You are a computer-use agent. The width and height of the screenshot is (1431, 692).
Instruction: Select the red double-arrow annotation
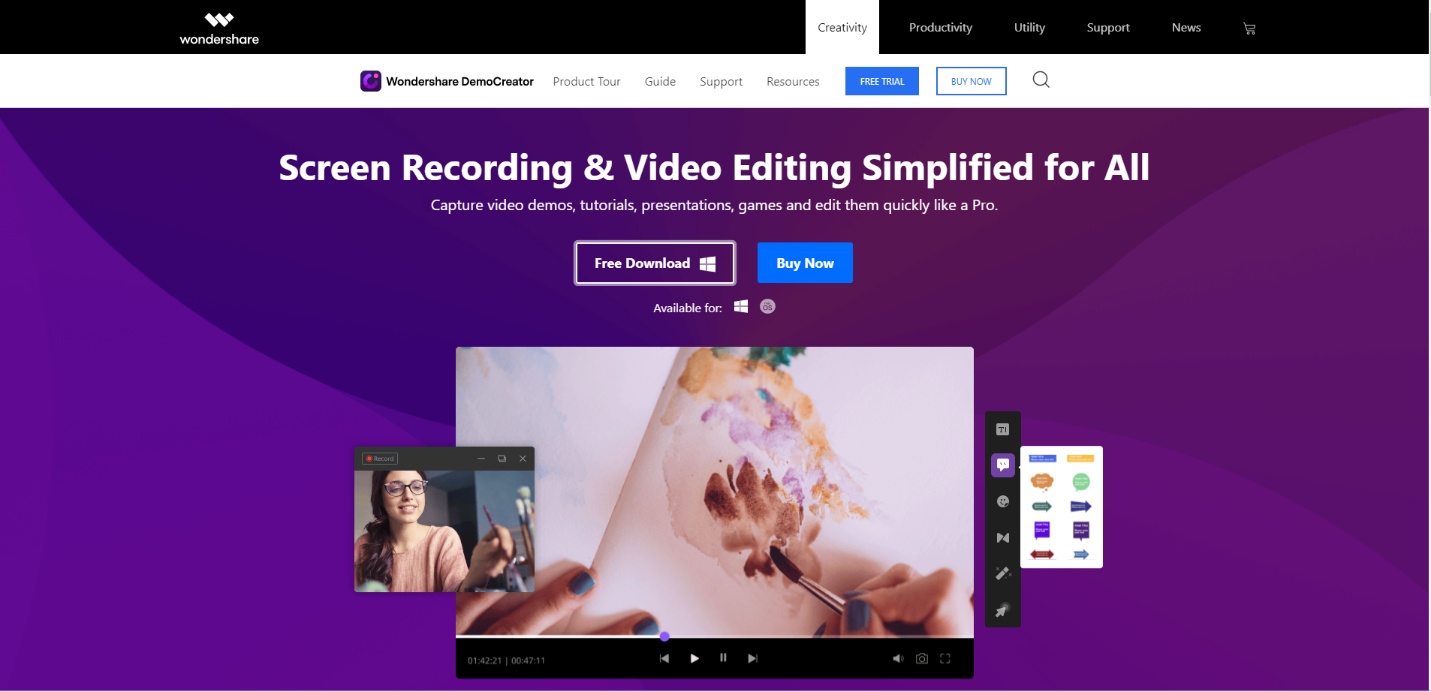point(1042,554)
